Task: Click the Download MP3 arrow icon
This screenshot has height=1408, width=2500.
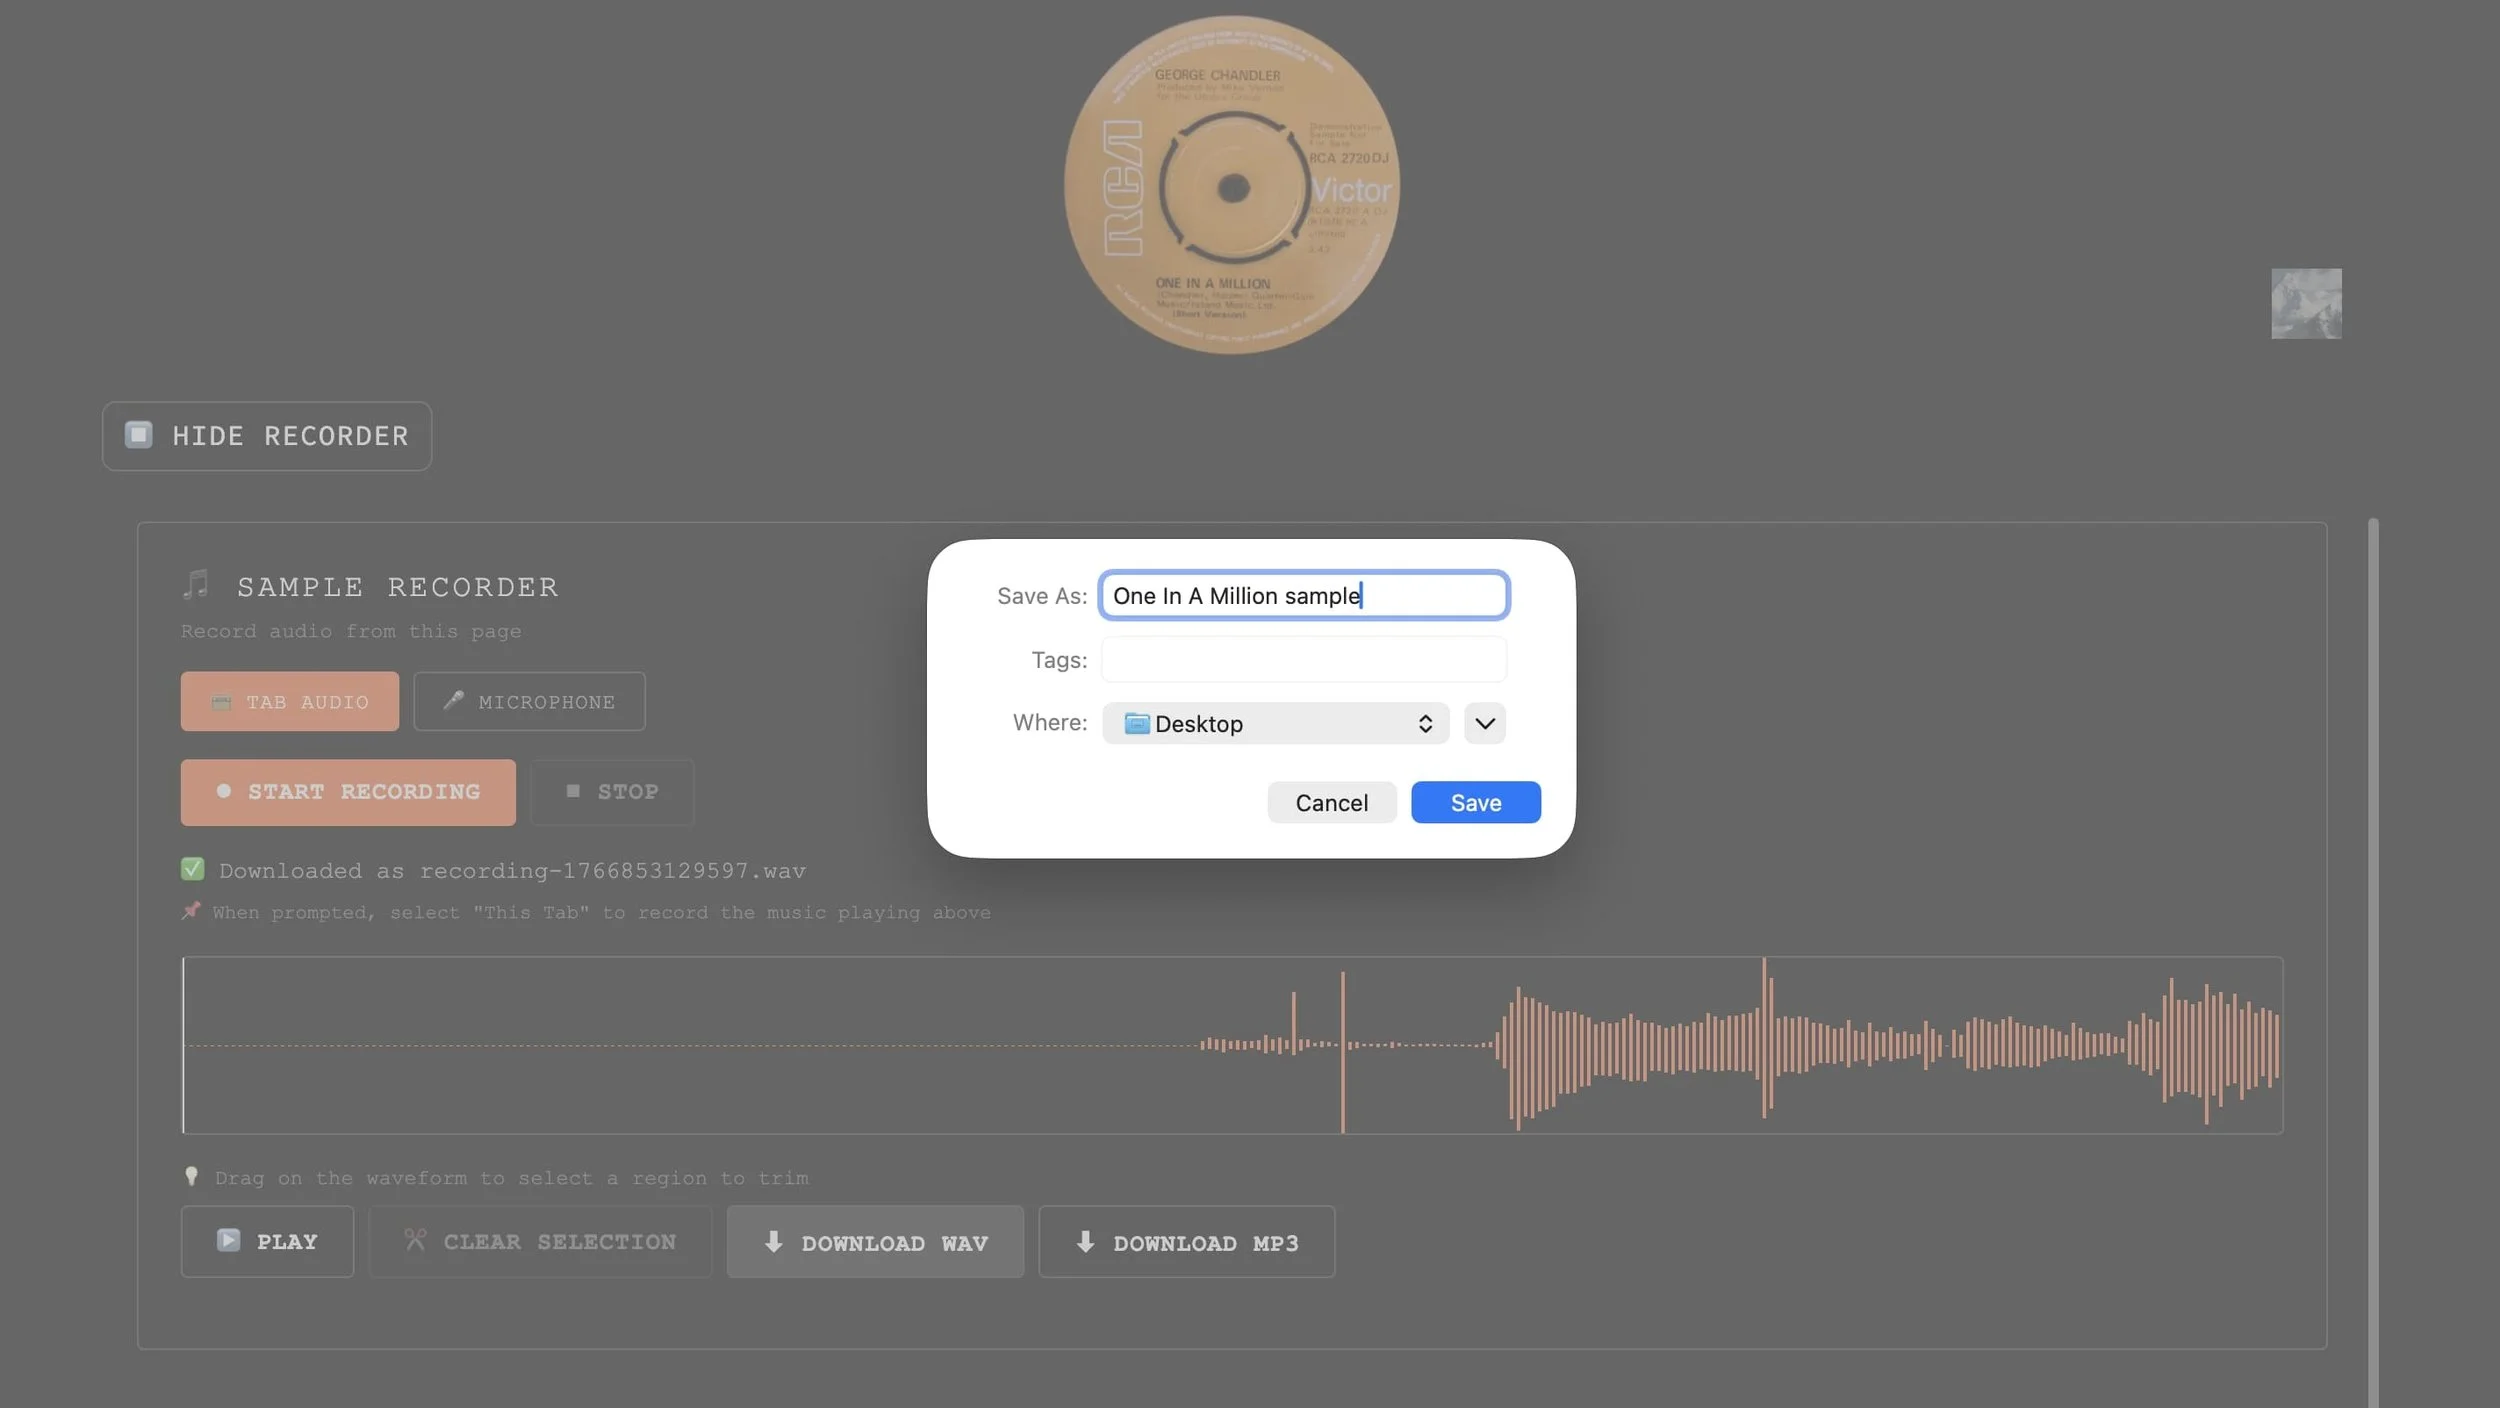Action: (x=1085, y=1242)
